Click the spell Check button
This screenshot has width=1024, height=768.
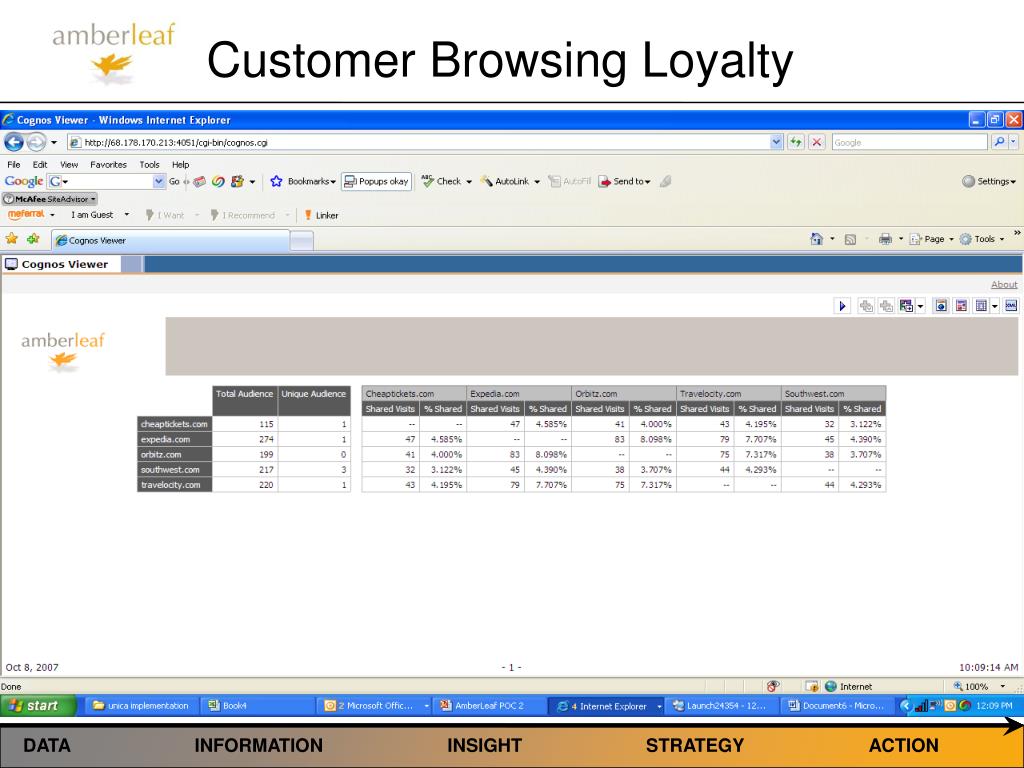pos(446,182)
